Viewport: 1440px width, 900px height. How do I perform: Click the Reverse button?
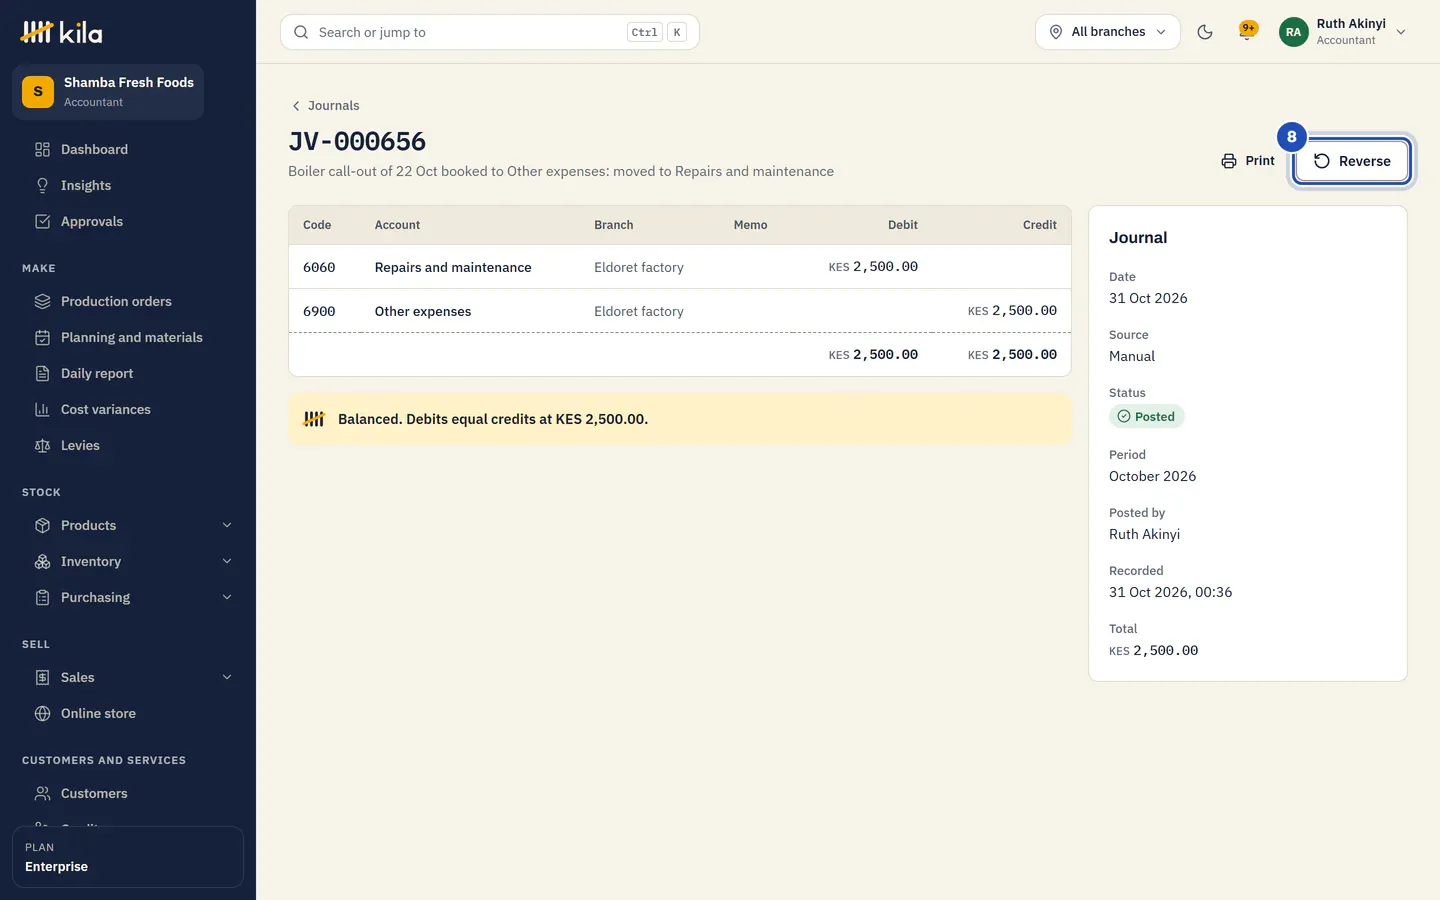click(x=1352, y=161)
